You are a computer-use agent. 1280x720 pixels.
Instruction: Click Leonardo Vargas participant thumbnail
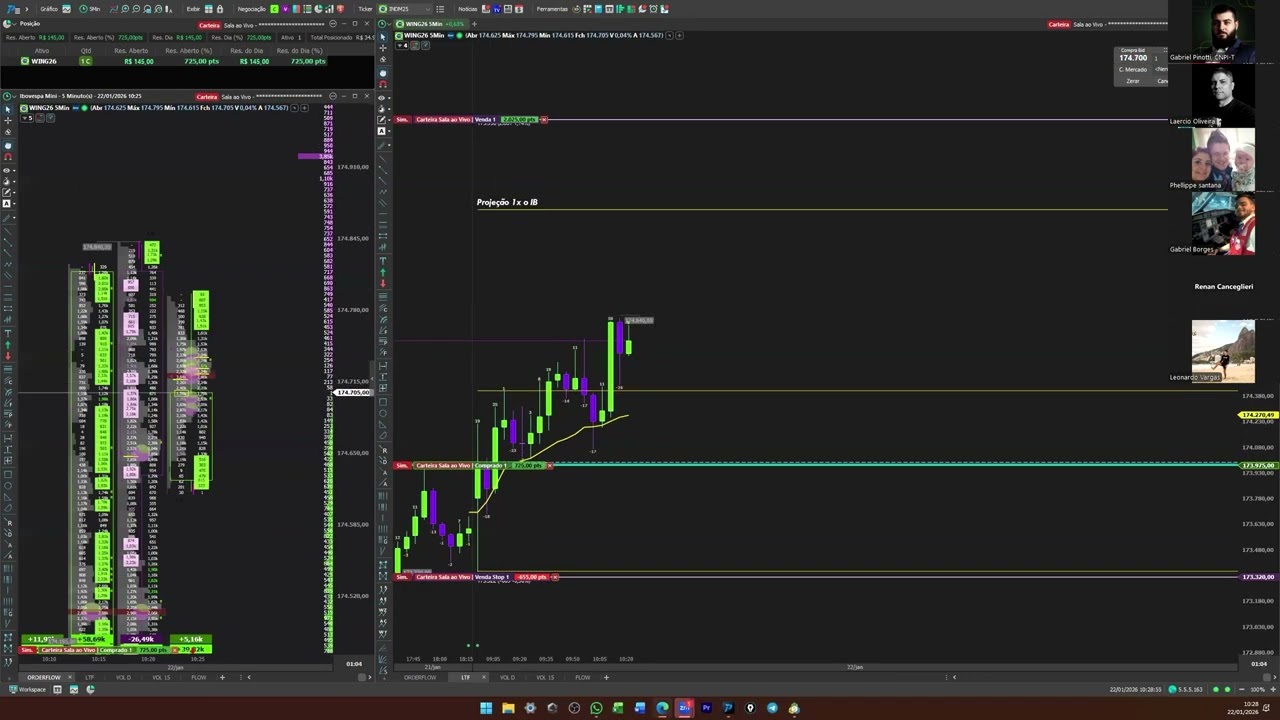[1223, 351]
